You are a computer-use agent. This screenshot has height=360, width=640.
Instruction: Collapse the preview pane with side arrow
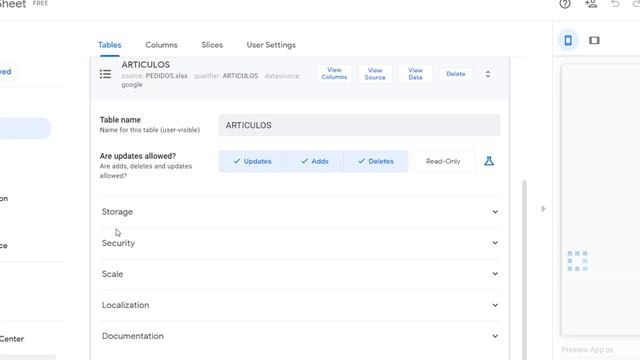click(x=543, y=209)
